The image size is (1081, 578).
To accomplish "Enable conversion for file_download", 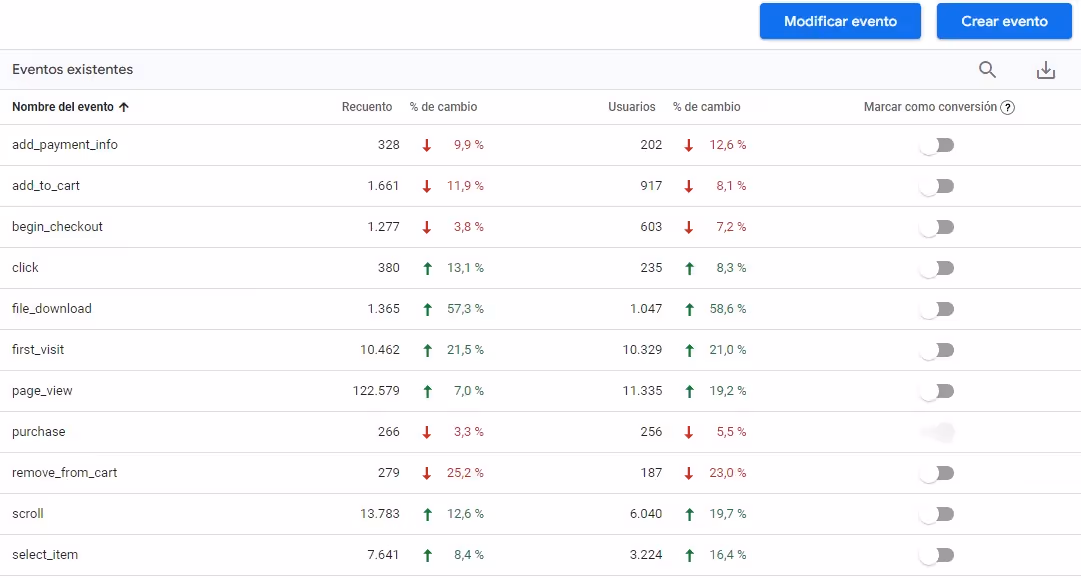I will tap(936, 308).
